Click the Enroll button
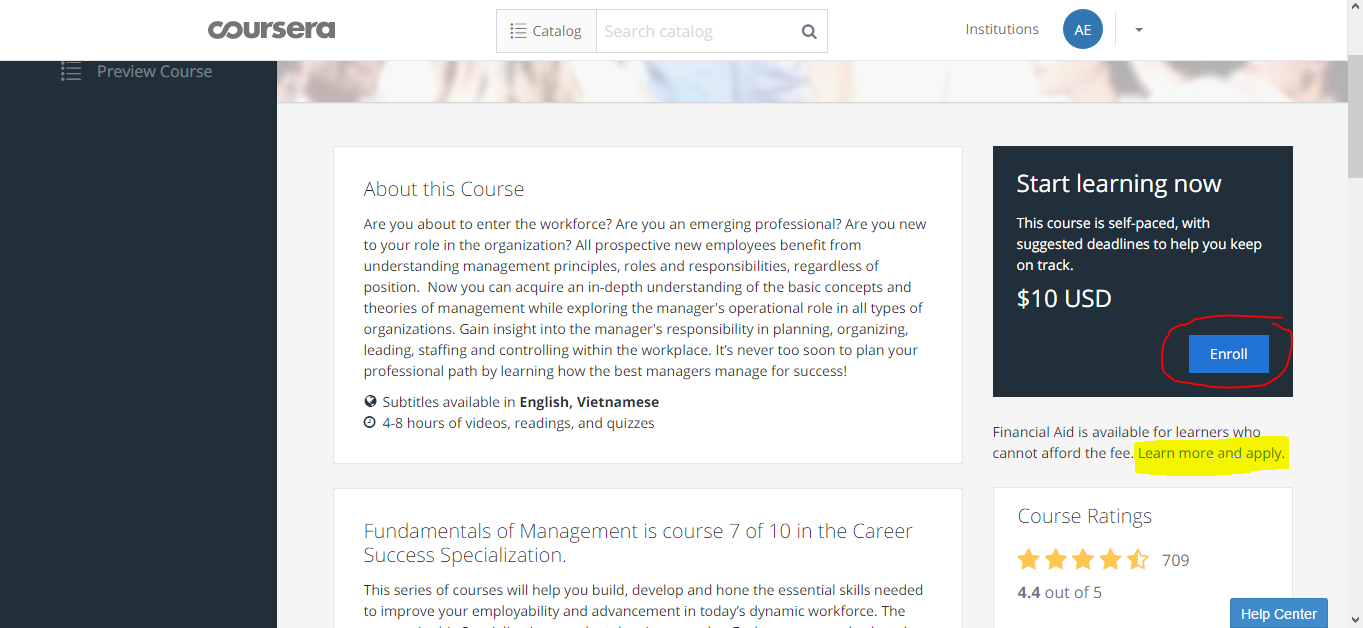Image resolution: width=1363 pixels, height=628 pixels. tap(1228, 353)
